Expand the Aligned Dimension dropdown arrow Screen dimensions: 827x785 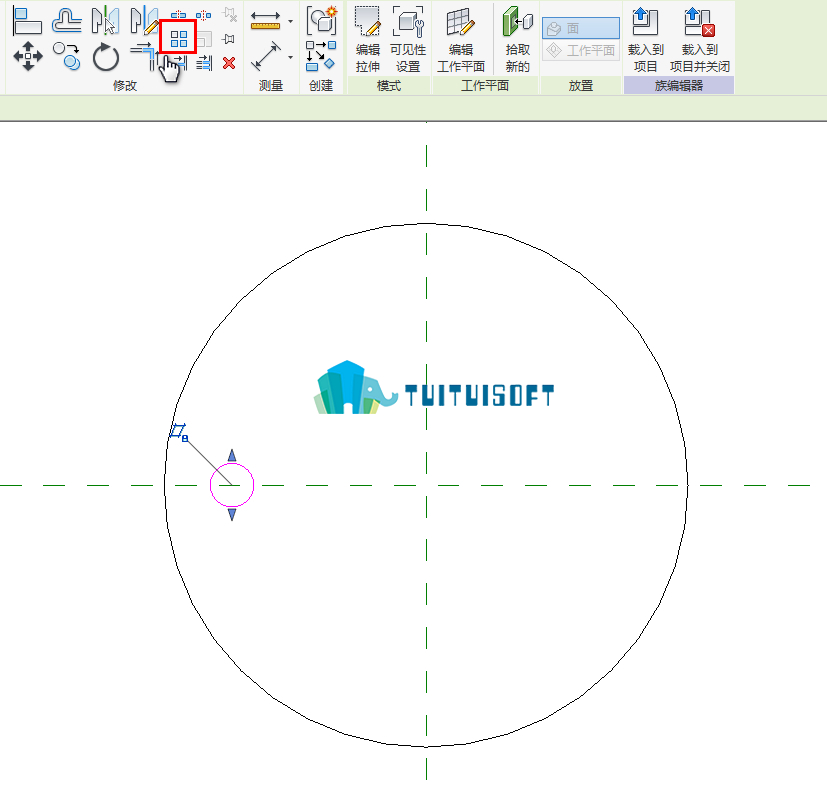[x=291, y=57]
